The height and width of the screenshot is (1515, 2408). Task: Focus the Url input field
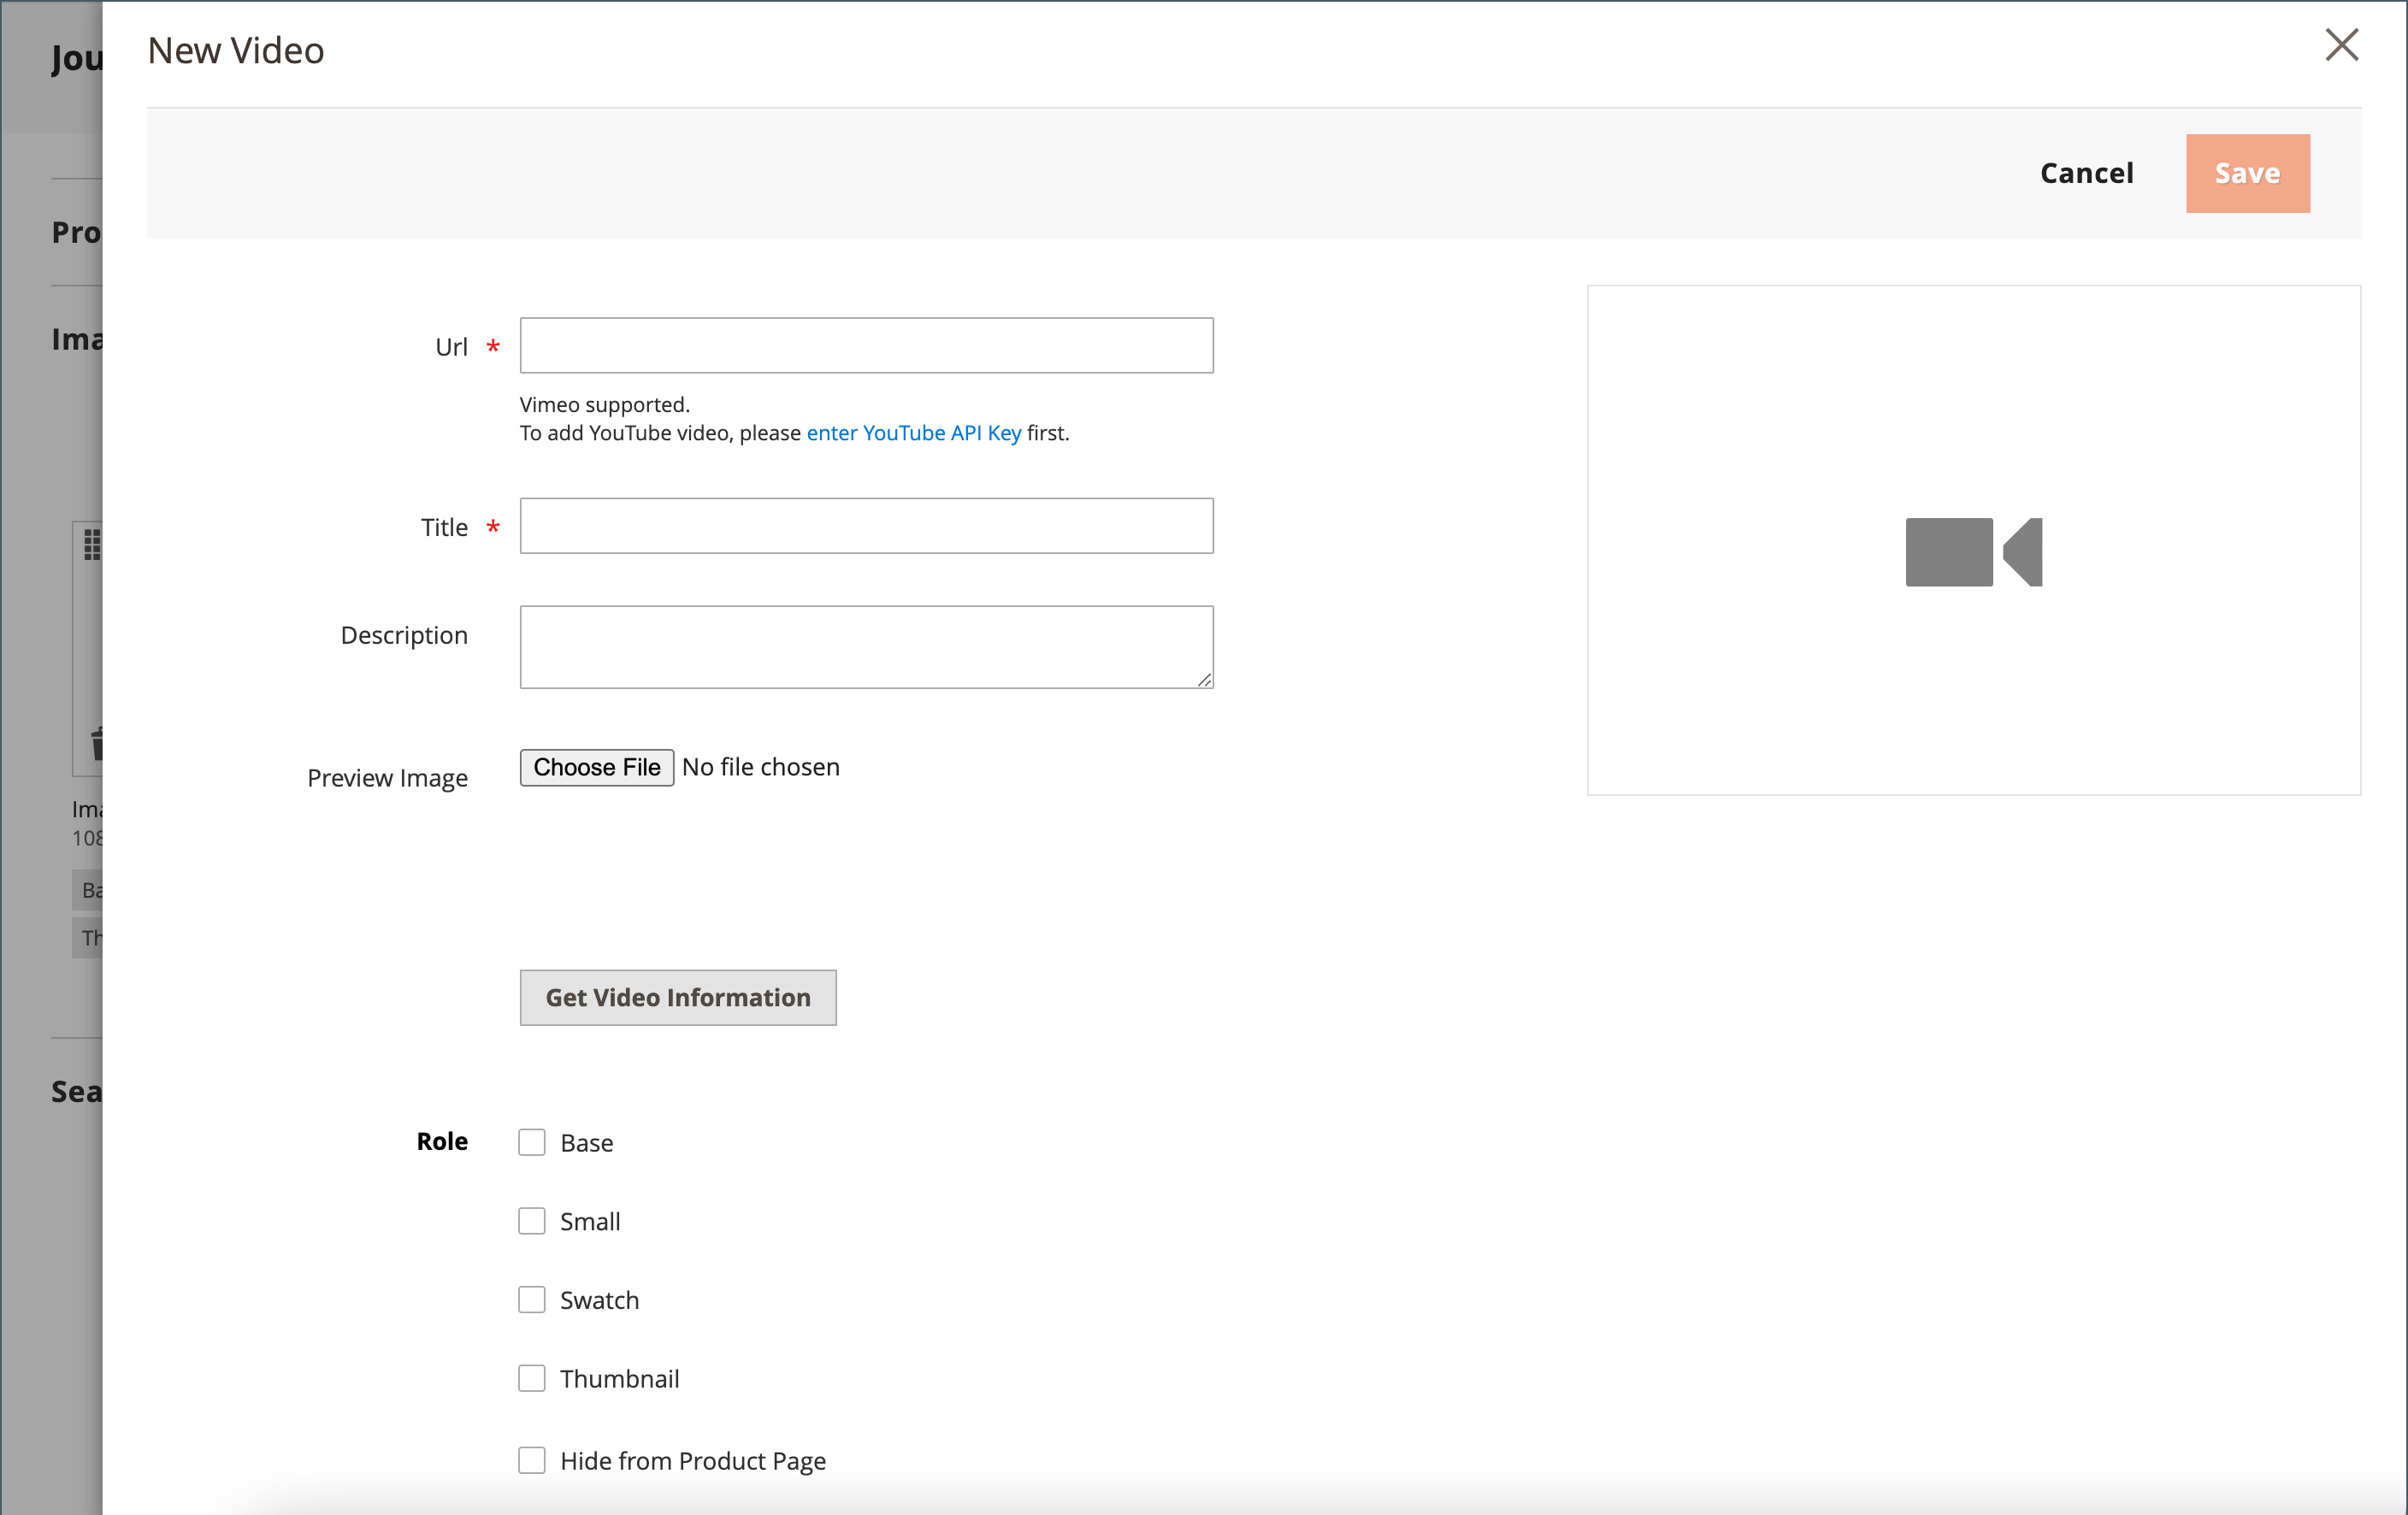pos(866,346)
